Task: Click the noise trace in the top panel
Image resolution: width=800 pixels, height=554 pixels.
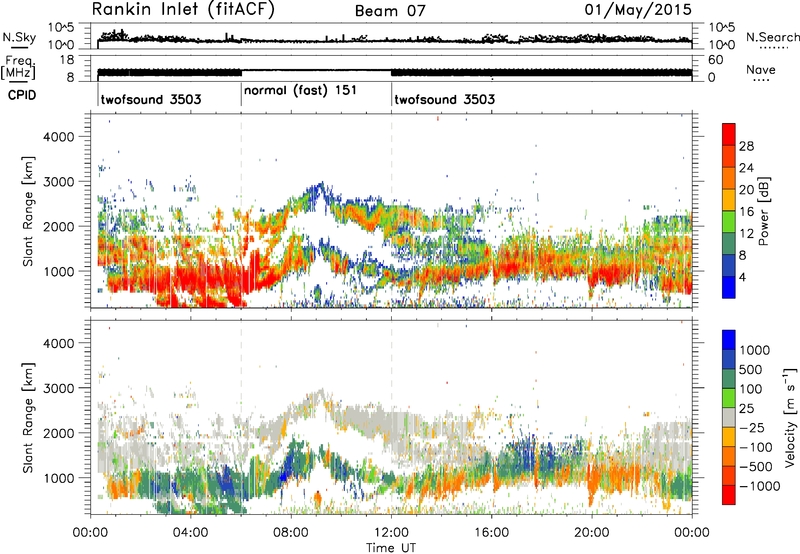Action: (394, 38)
